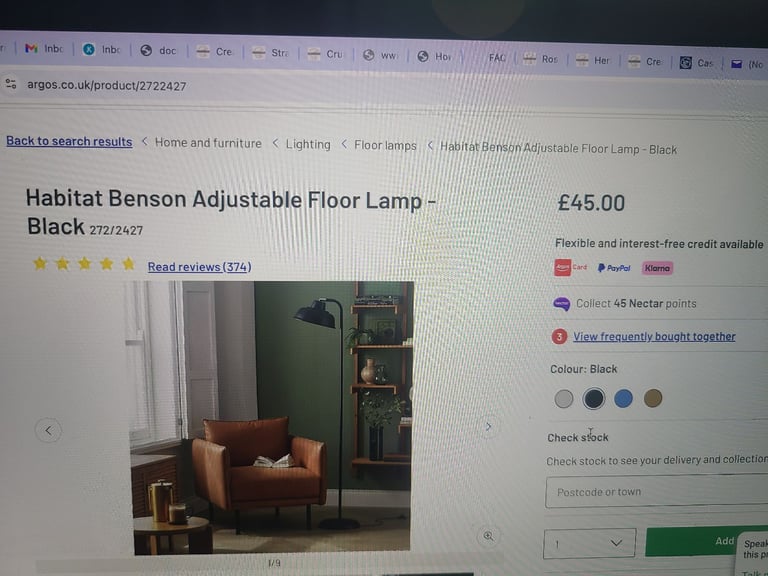Choose the blue colour variant
This screenshot has width=768, height=576.
click(x=623, y=399)
